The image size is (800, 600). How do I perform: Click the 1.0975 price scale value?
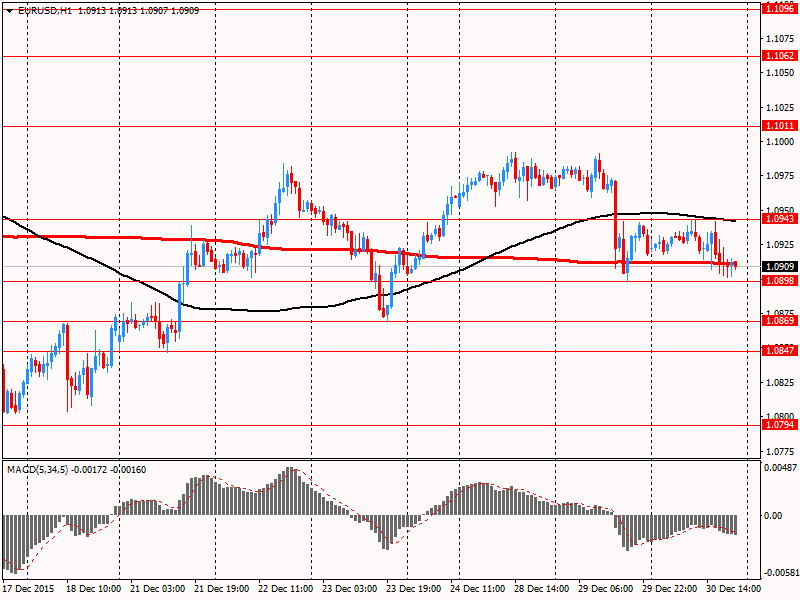780,176
